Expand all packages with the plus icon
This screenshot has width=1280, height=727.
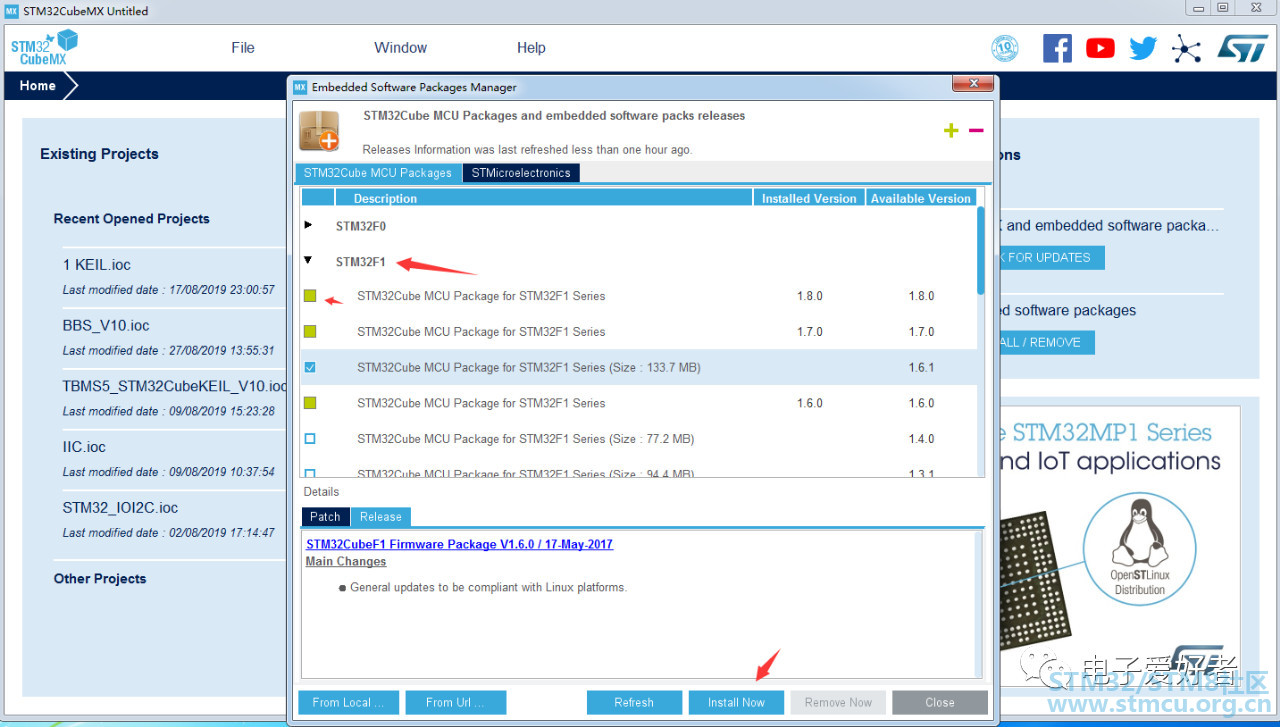[950, 131]
